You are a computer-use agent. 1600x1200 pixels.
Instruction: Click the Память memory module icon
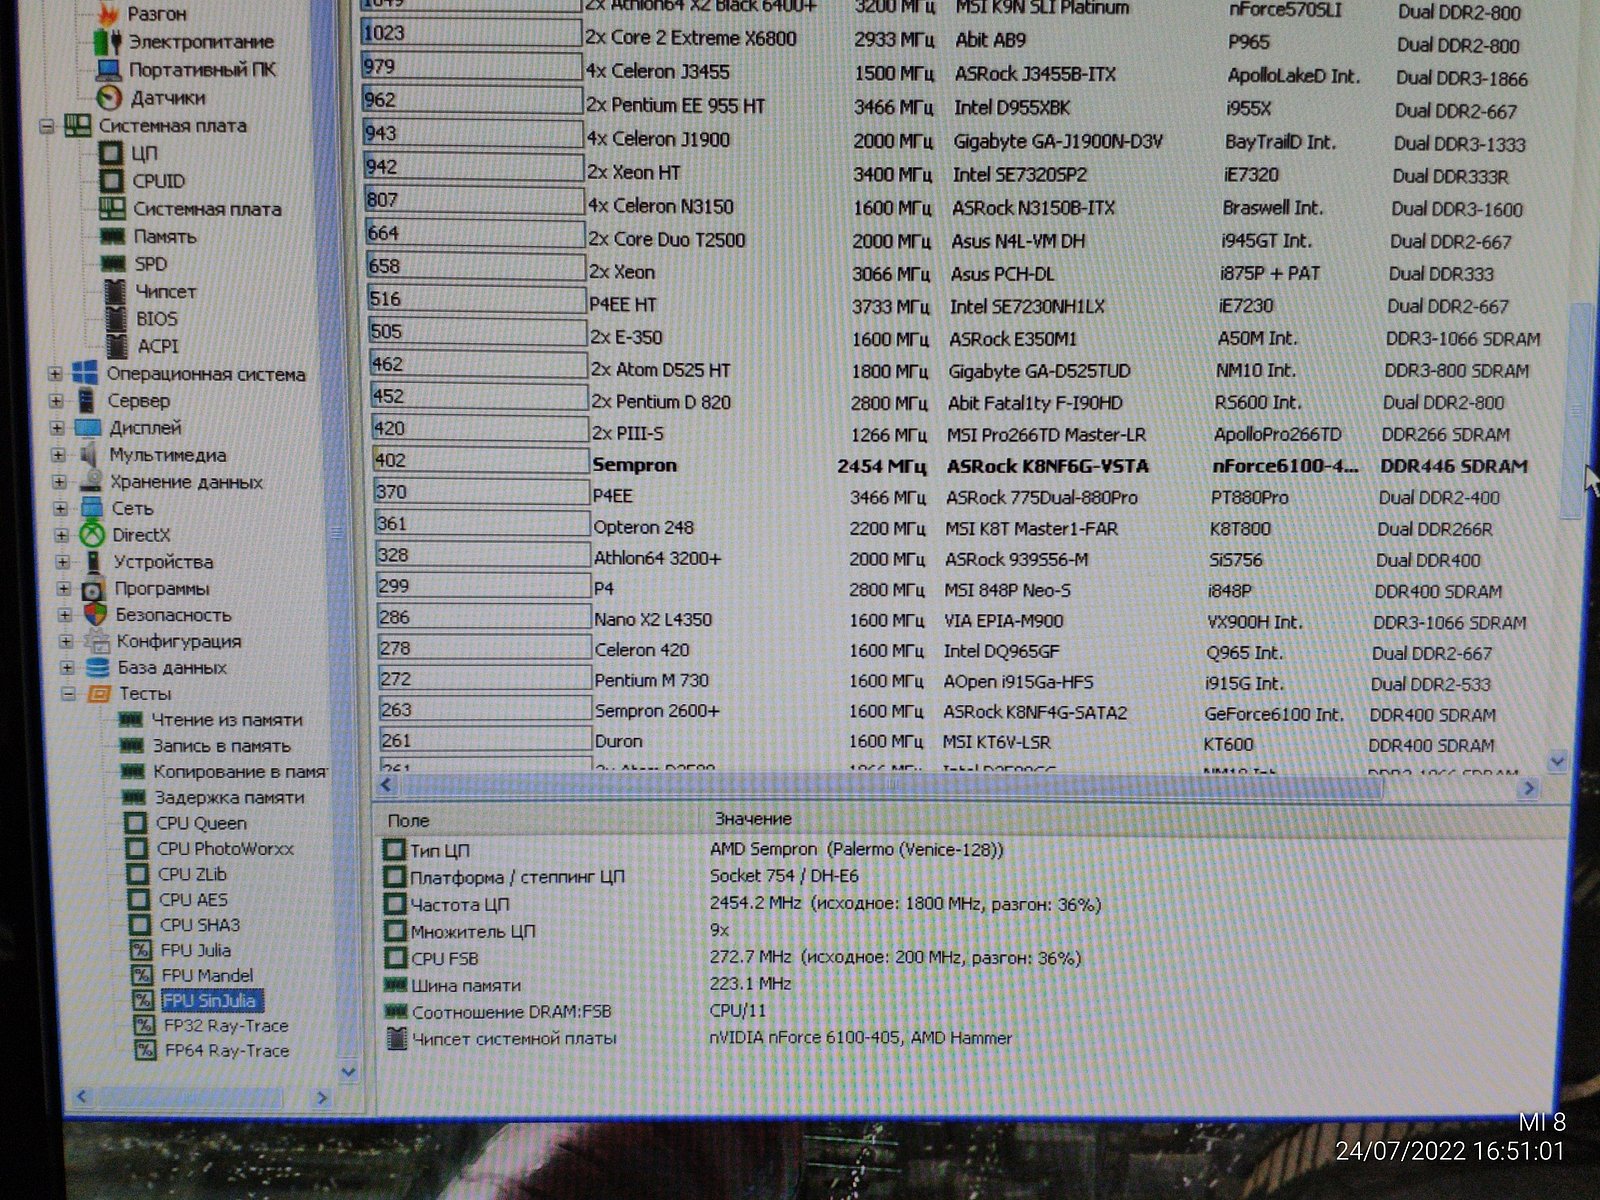[113, 237]
